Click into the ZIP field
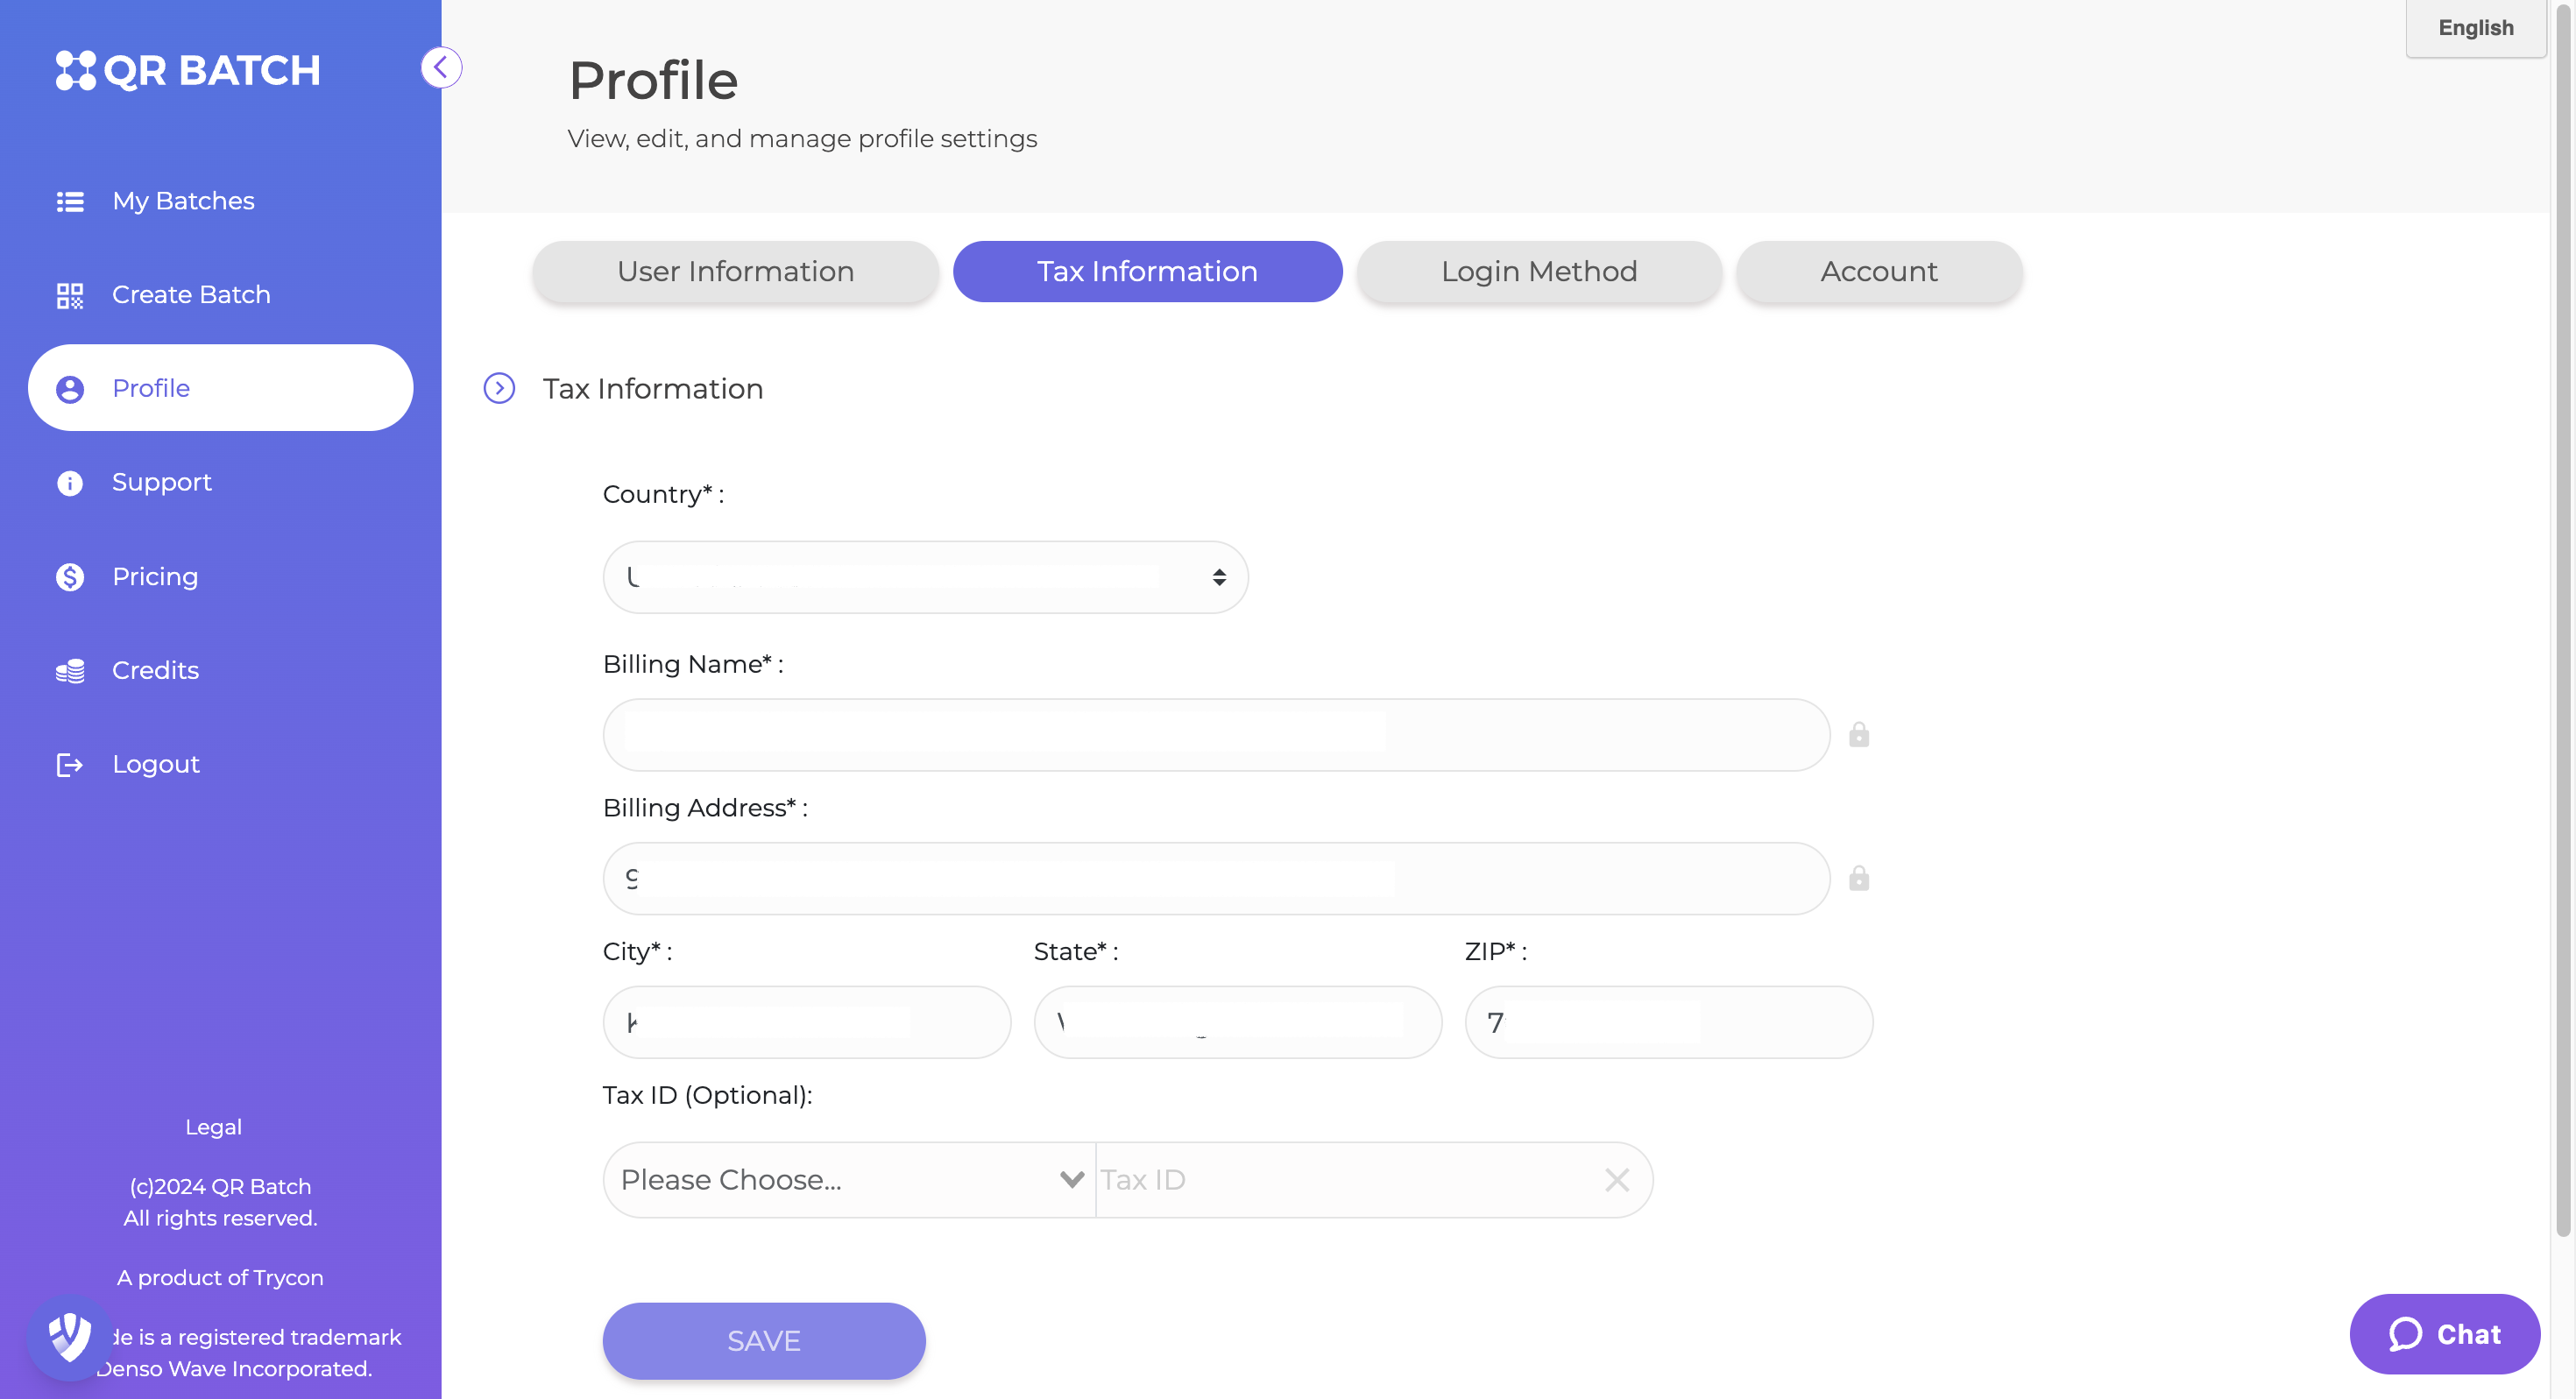The image size is (2576, 1399). click(1669, 1022)
